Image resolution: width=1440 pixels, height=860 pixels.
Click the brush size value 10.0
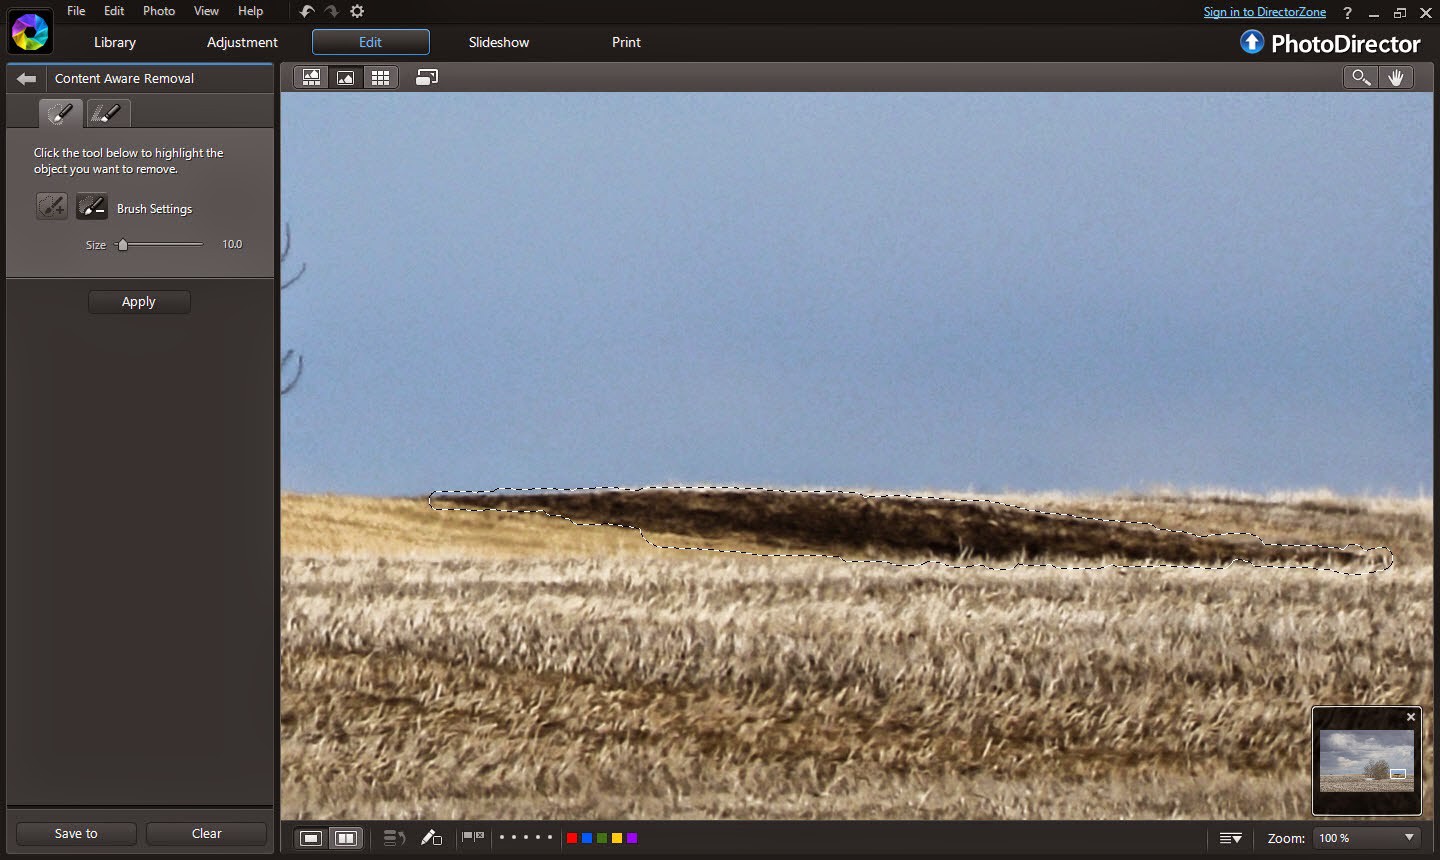pos(232,244)
